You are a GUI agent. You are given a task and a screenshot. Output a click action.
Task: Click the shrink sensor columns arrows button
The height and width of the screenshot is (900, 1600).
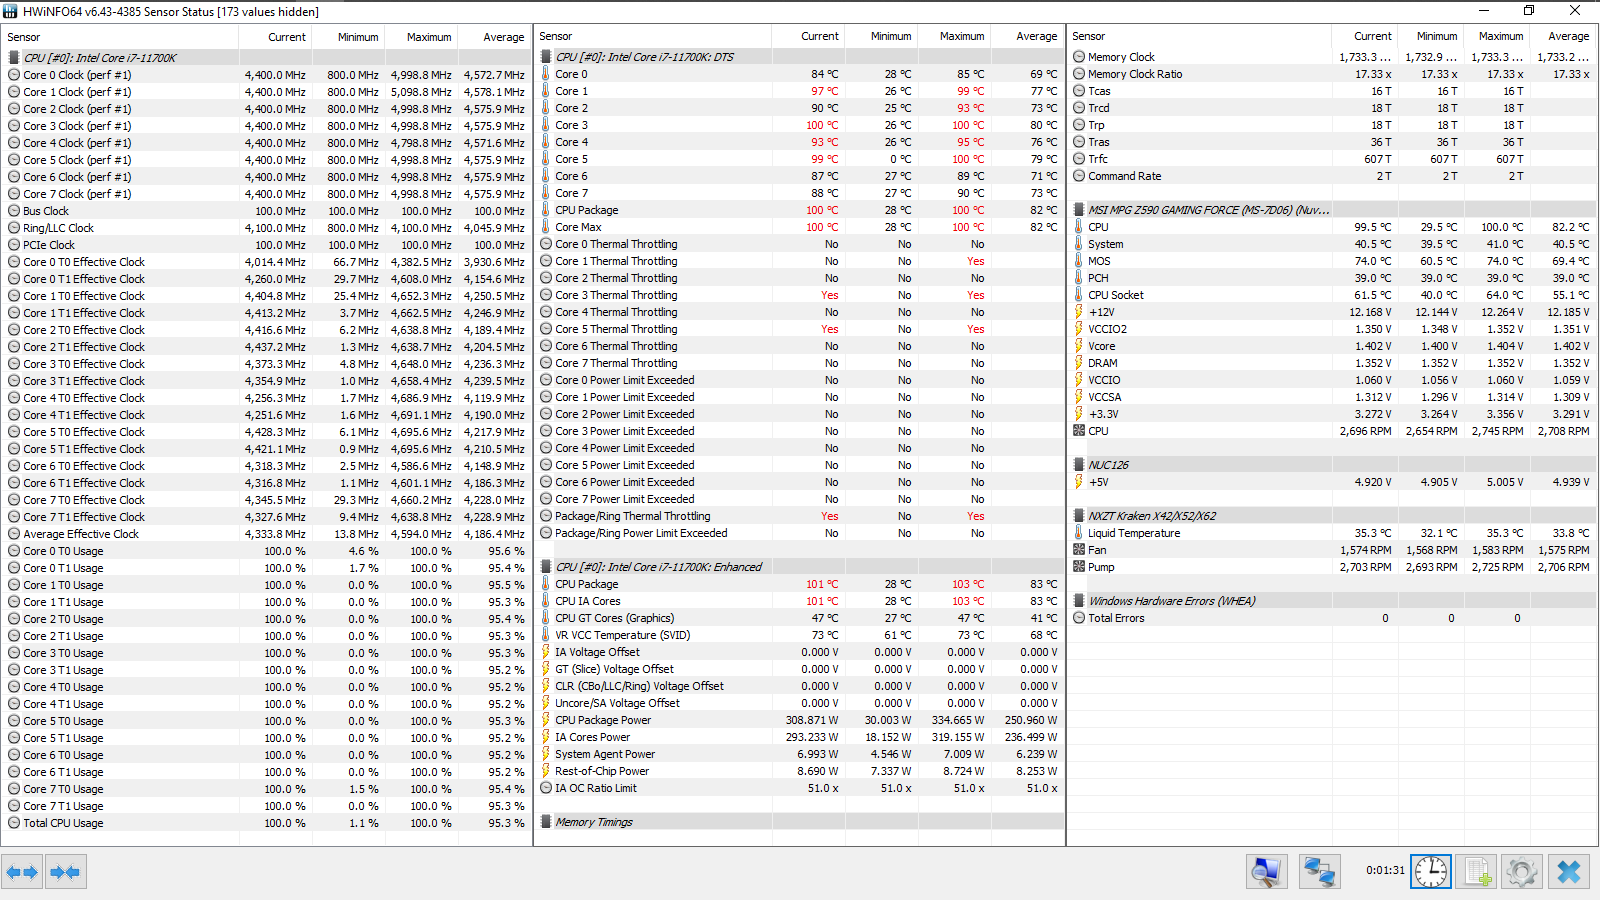click(65, 872)
